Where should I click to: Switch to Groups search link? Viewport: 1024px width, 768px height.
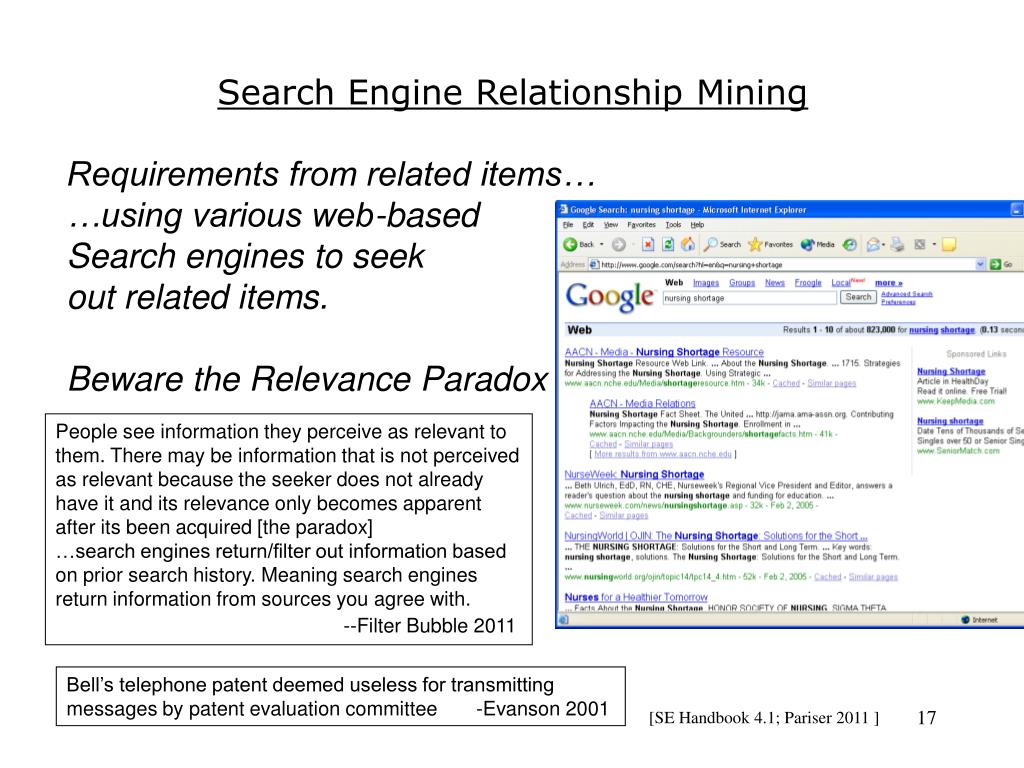click(x=742, y=283)
